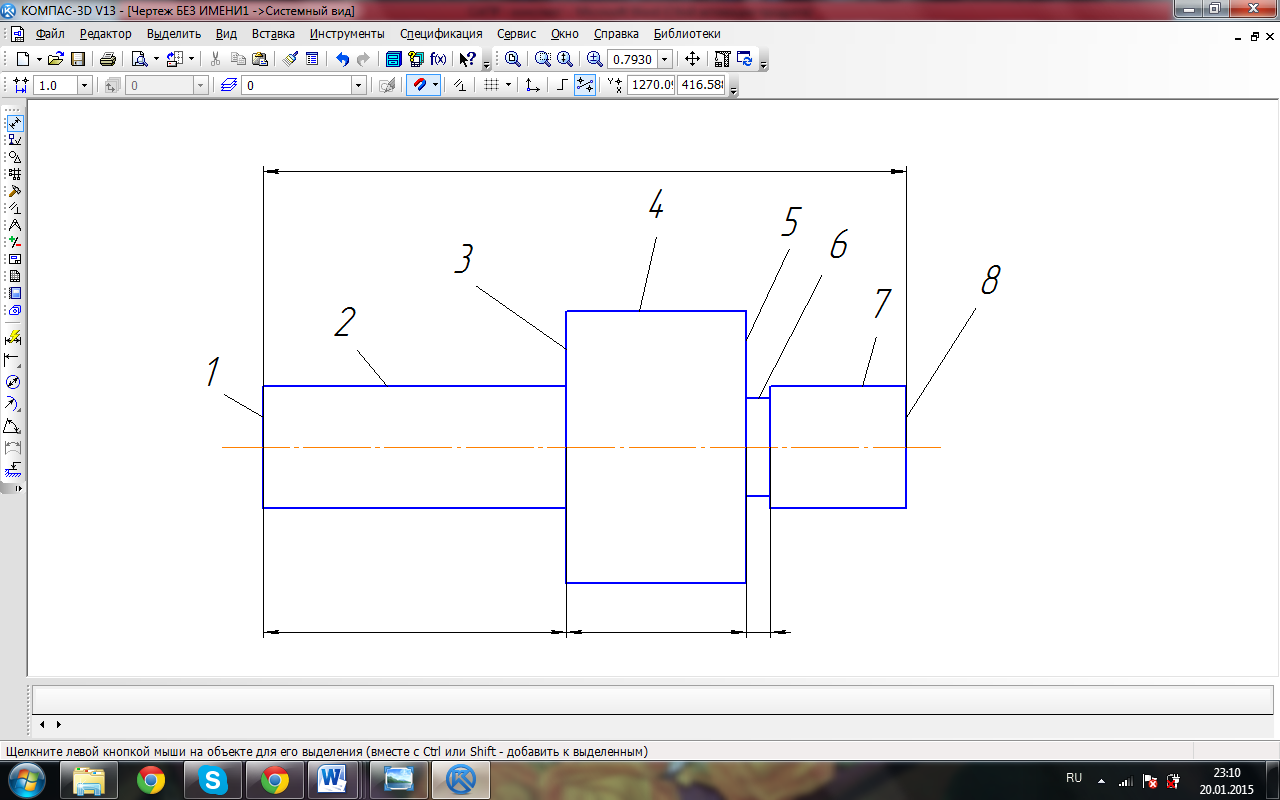The width and height of the screenshot is (1280, 800).
Task: Click the copy properties brush icon
Action: pyautogui.click(x=290, y=59)
